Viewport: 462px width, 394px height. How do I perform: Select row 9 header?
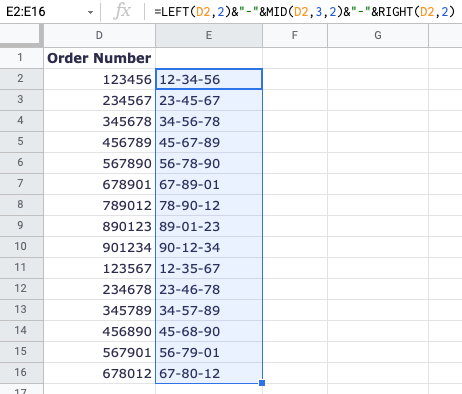point(20,226)
